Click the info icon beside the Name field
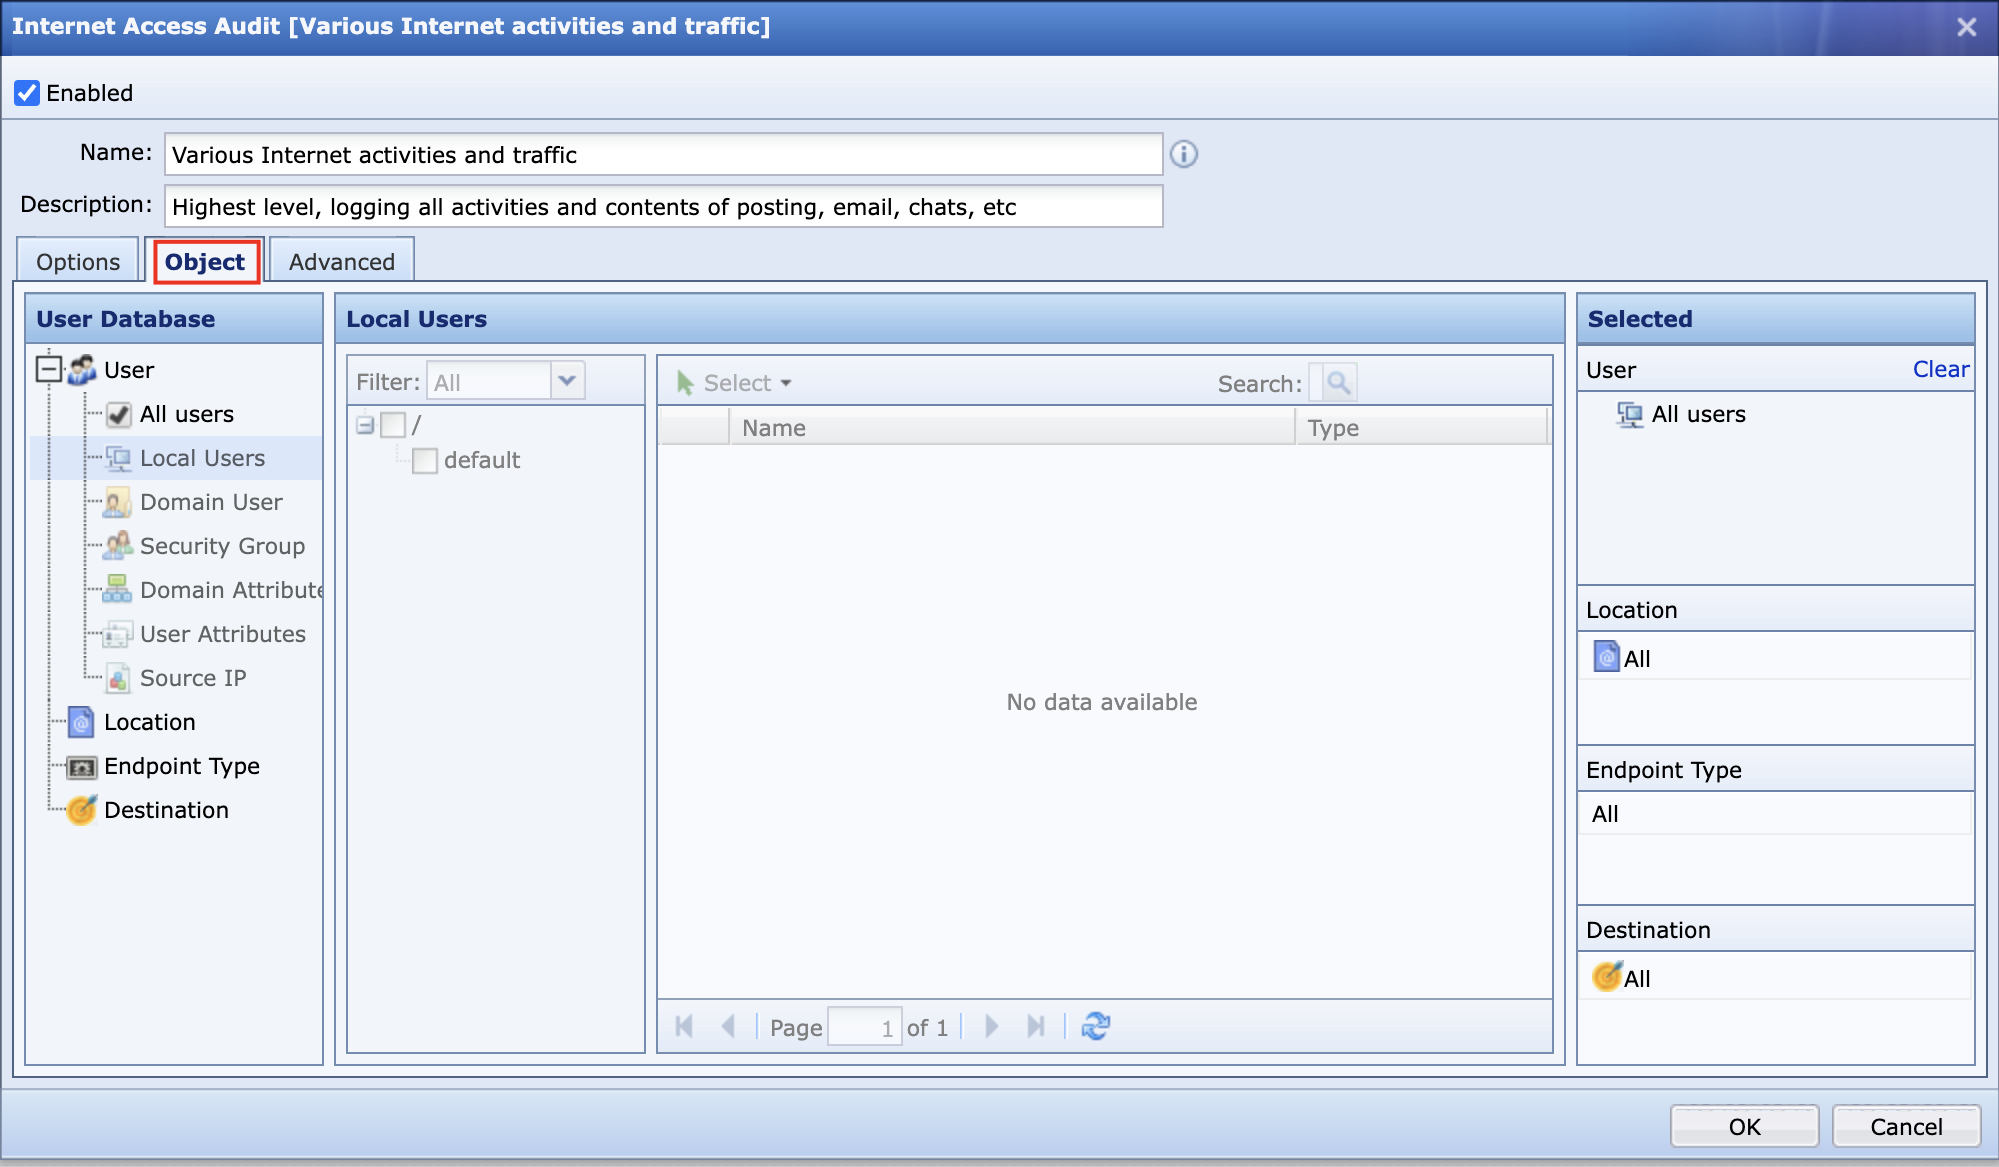Image resolution: width=1999 pixels, height=1167 pixels. tap(1184, 154)
